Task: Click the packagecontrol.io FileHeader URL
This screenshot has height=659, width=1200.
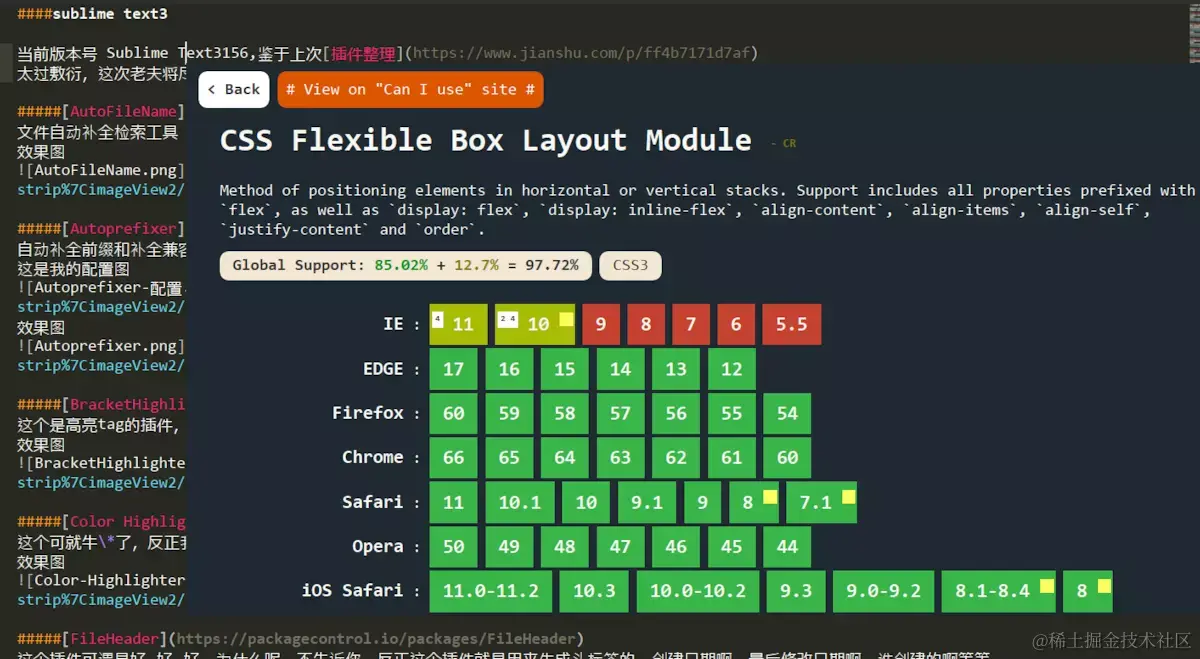Action: pyautogui.click(x=376, y=638)
